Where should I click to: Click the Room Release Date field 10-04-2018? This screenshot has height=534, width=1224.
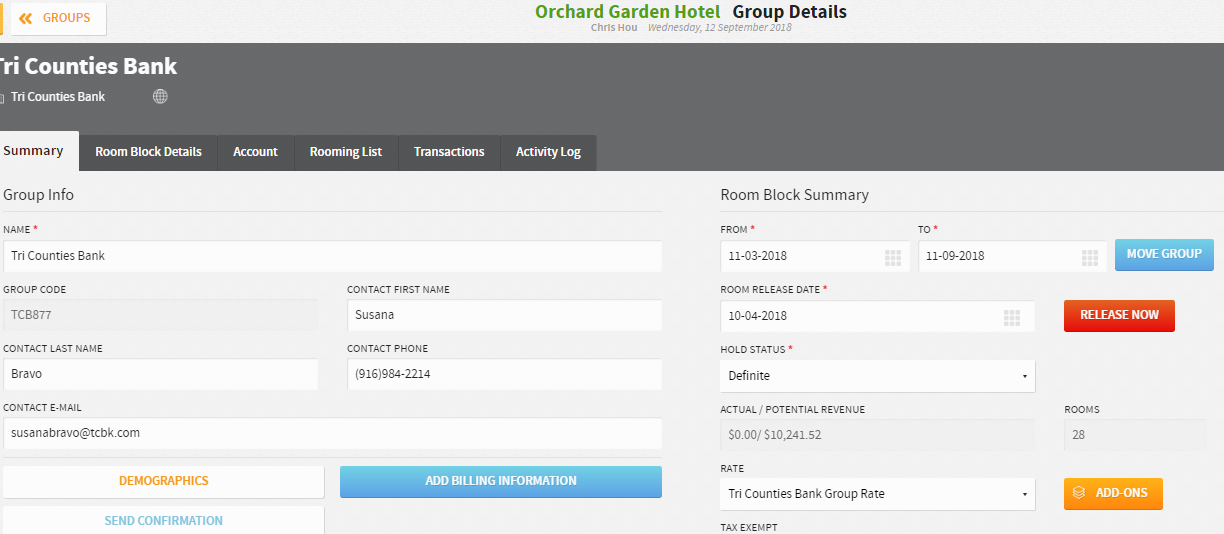pos(877,316)
